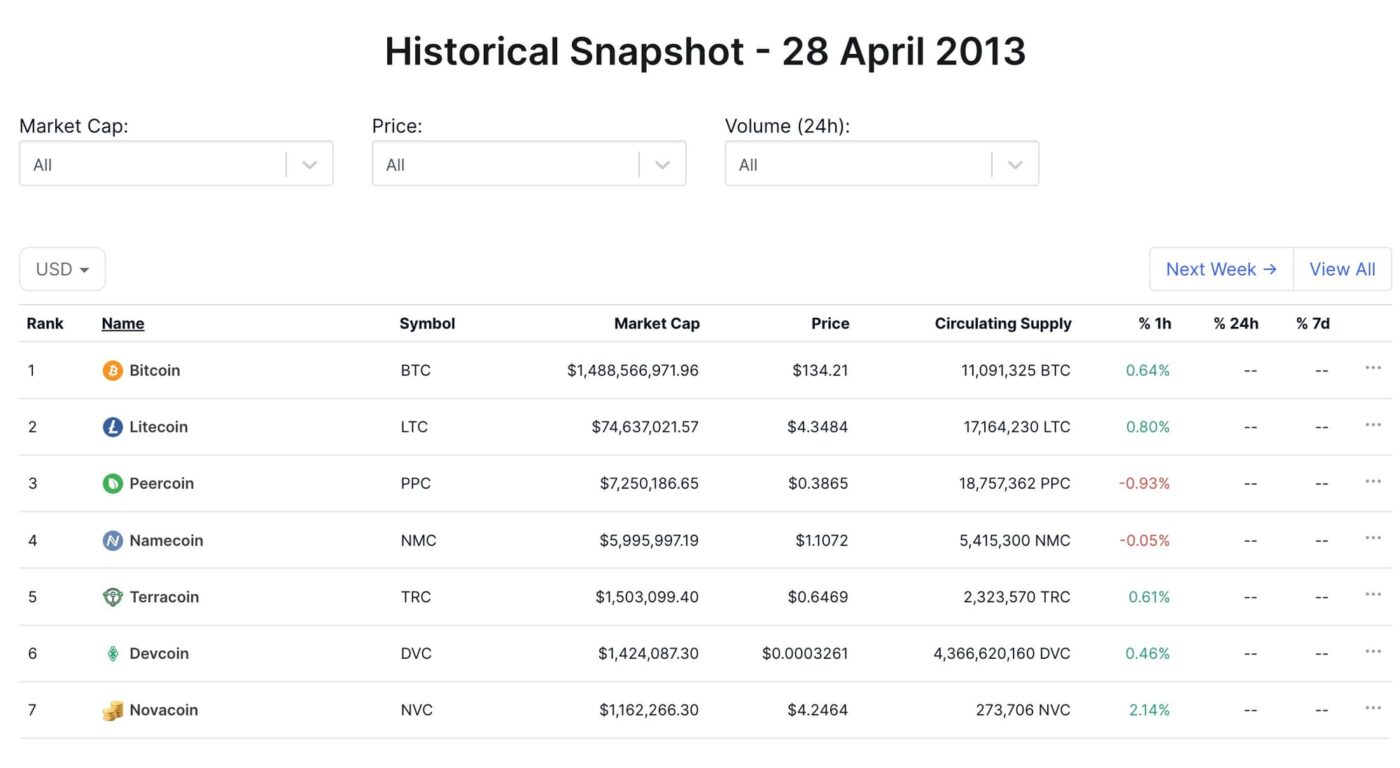Click the Peercoin leaf icon
1400x768 pixels.
pos(113,484)
